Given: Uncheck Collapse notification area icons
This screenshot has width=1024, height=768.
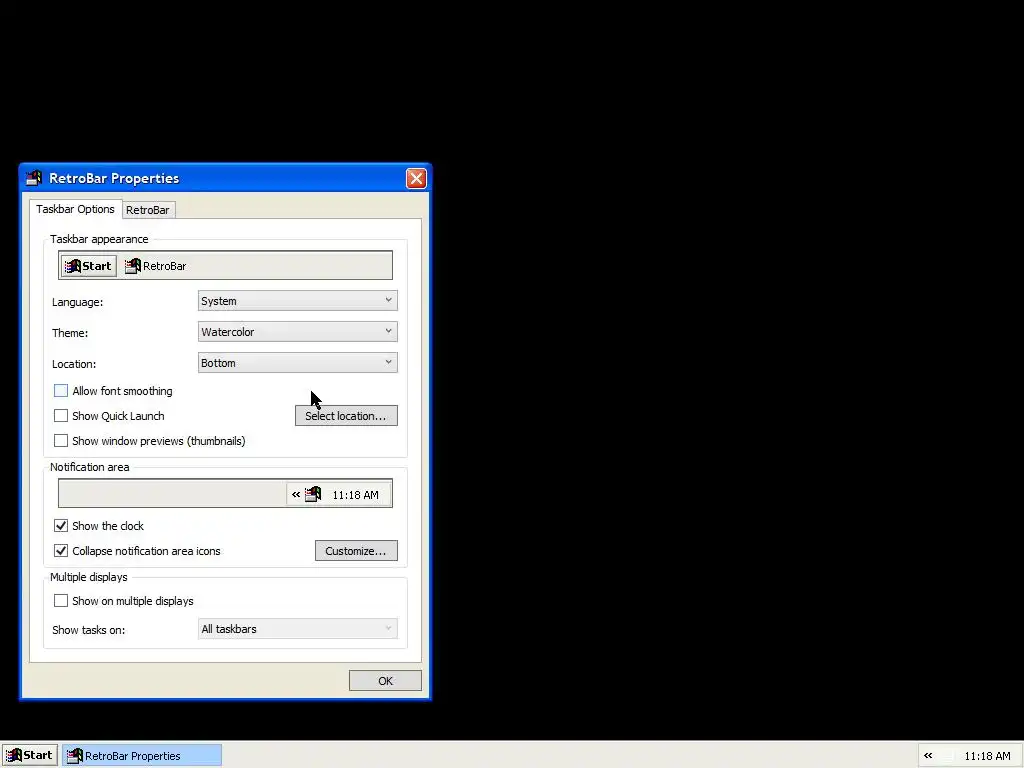Looking at the screenshot, I should coord(61,551).
